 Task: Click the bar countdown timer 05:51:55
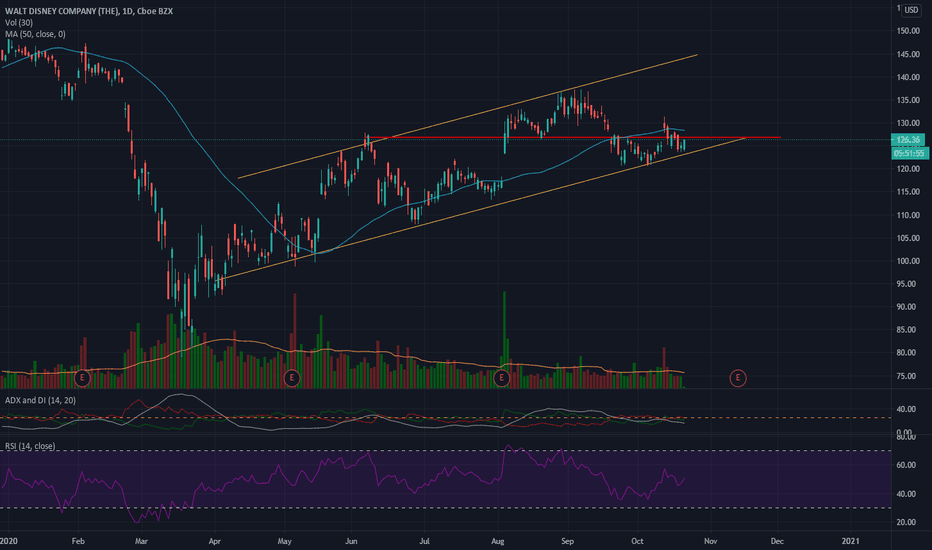[909, 153]
